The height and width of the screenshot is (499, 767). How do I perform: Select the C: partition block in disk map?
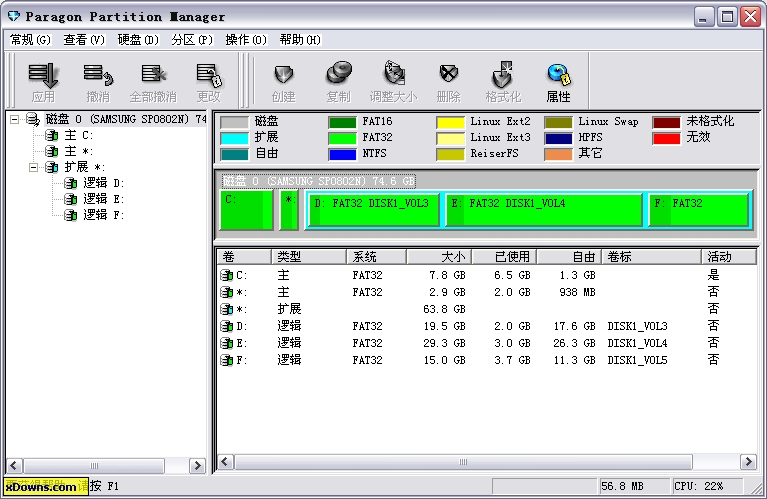247,210
